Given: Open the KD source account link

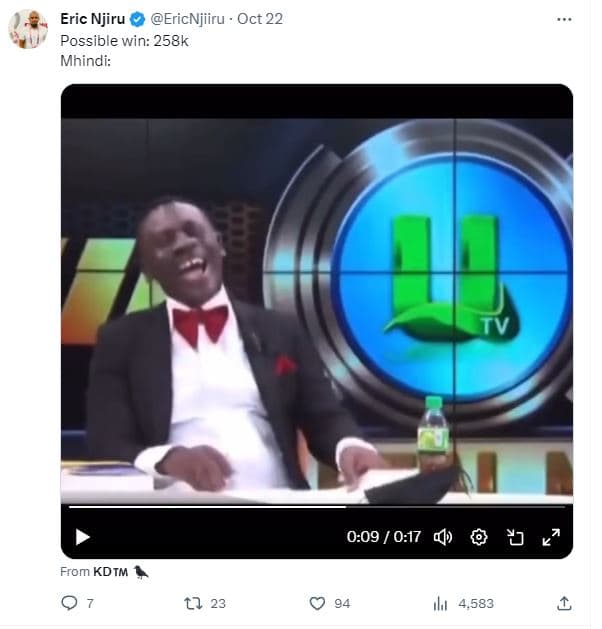Looking at the screenshot, I should coord(111,571).
